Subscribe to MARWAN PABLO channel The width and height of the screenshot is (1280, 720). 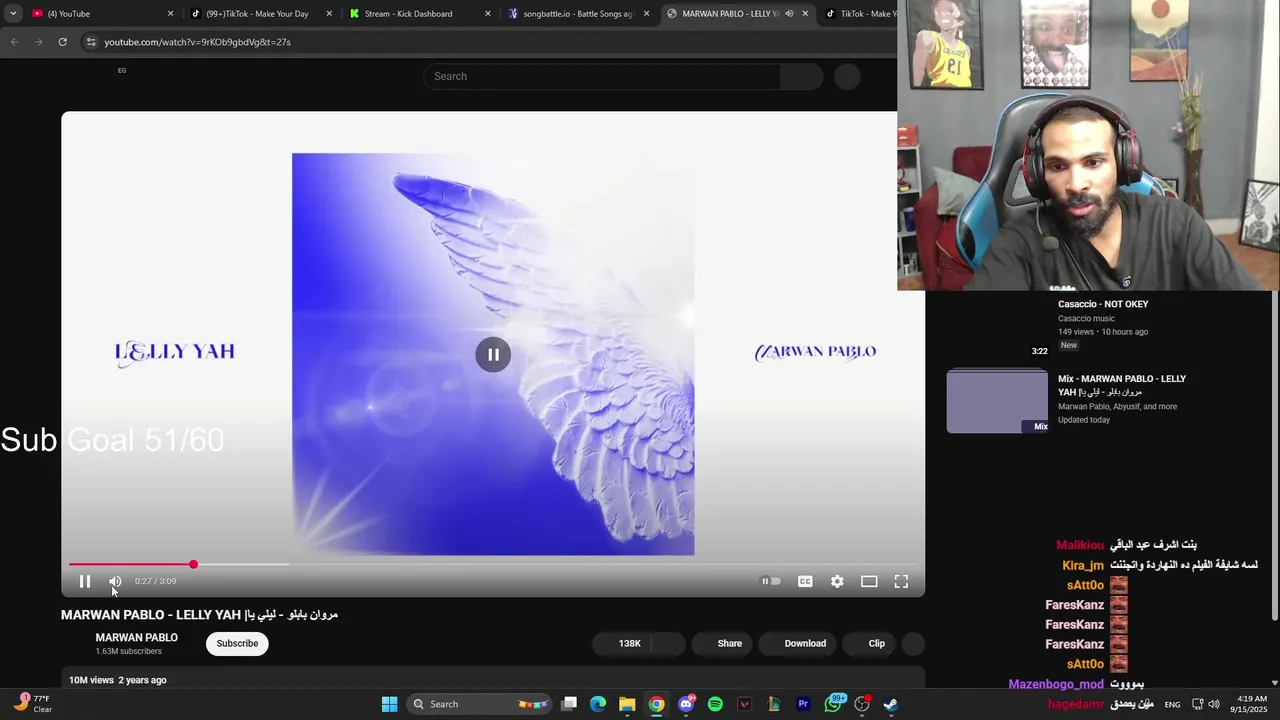pos(237,643)
